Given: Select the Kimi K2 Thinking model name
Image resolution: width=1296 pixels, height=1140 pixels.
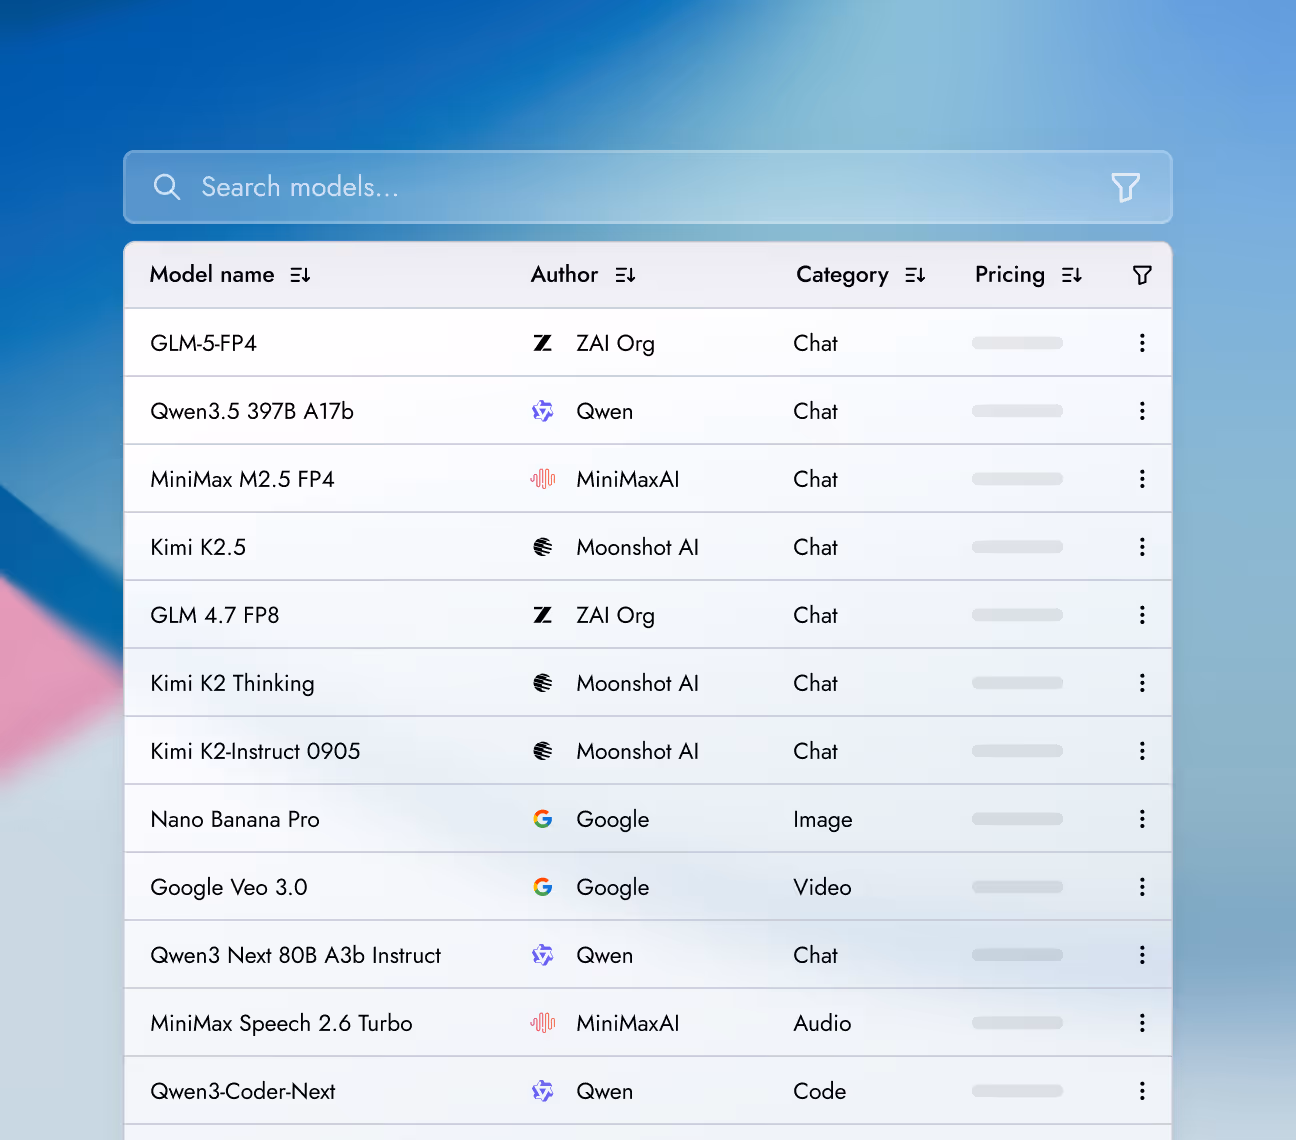Looking at the screenshot, I should click(232, 683).
